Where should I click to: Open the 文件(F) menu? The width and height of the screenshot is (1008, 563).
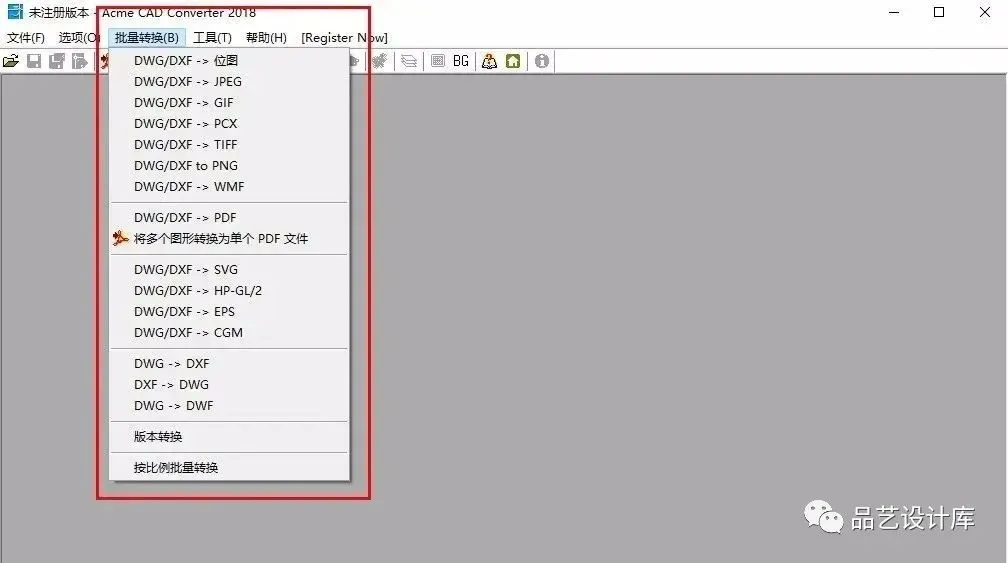pos(26,38)
